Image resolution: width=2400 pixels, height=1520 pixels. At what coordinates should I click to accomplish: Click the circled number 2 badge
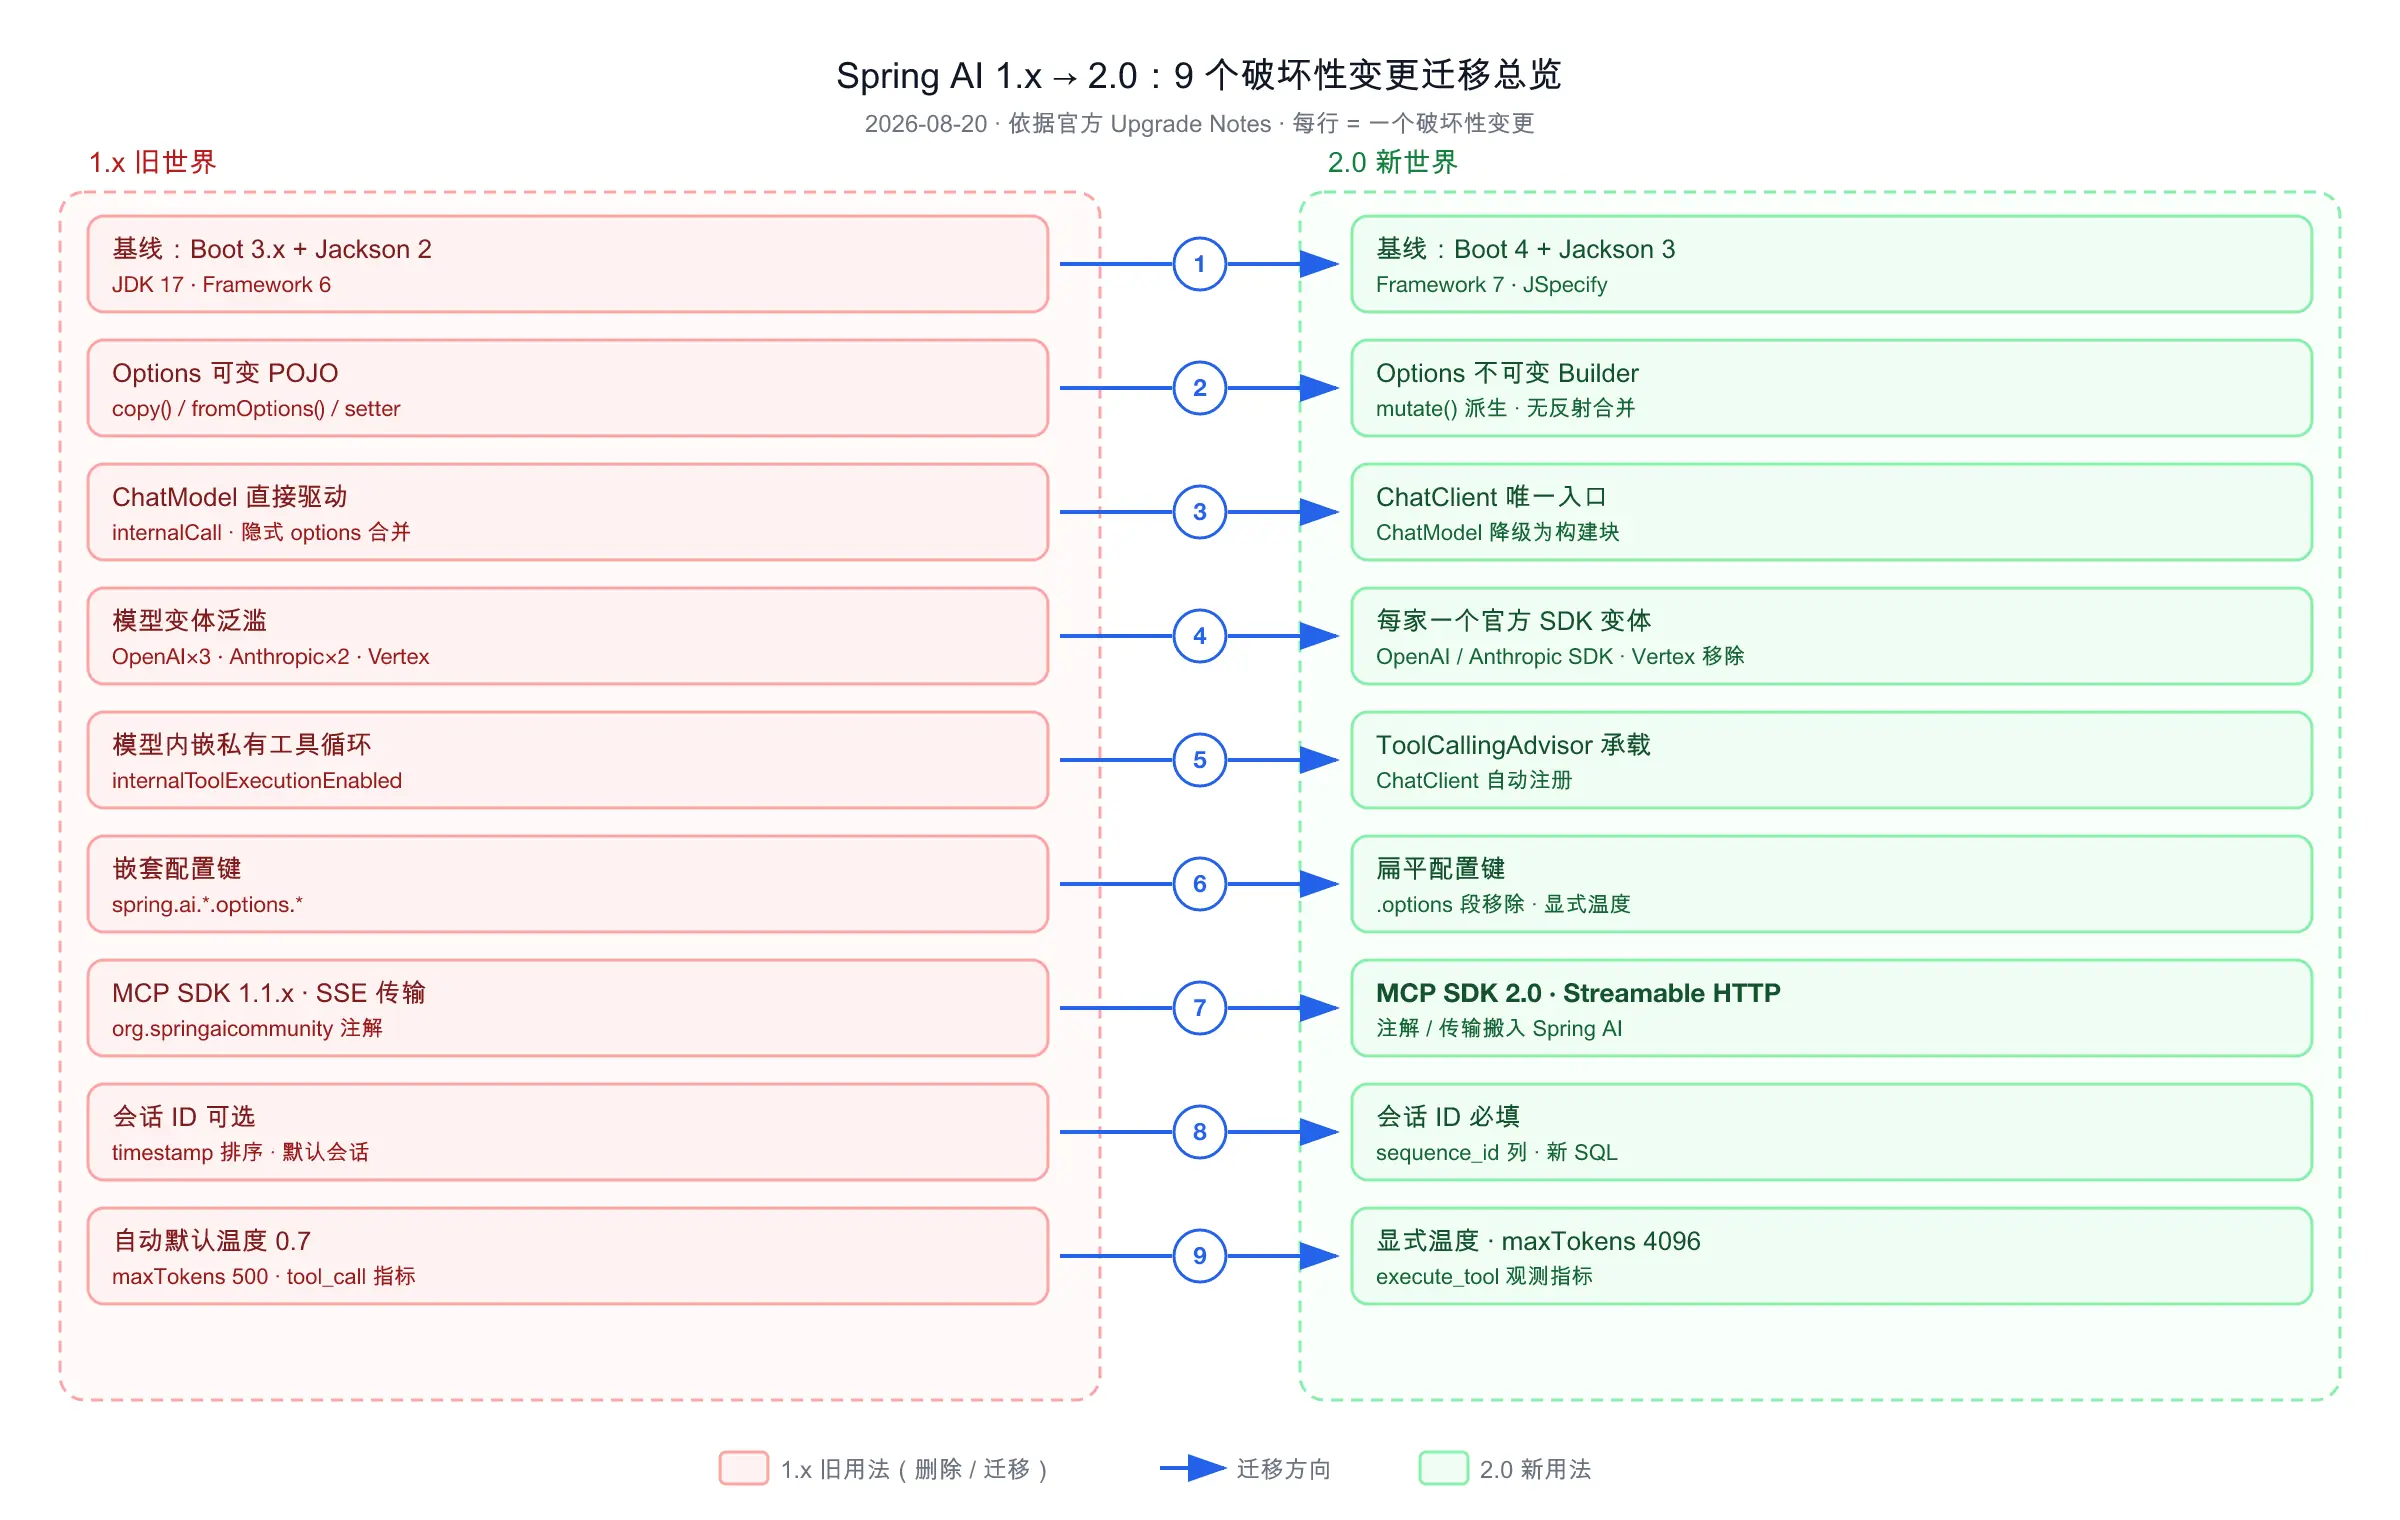pos(1199,388)
